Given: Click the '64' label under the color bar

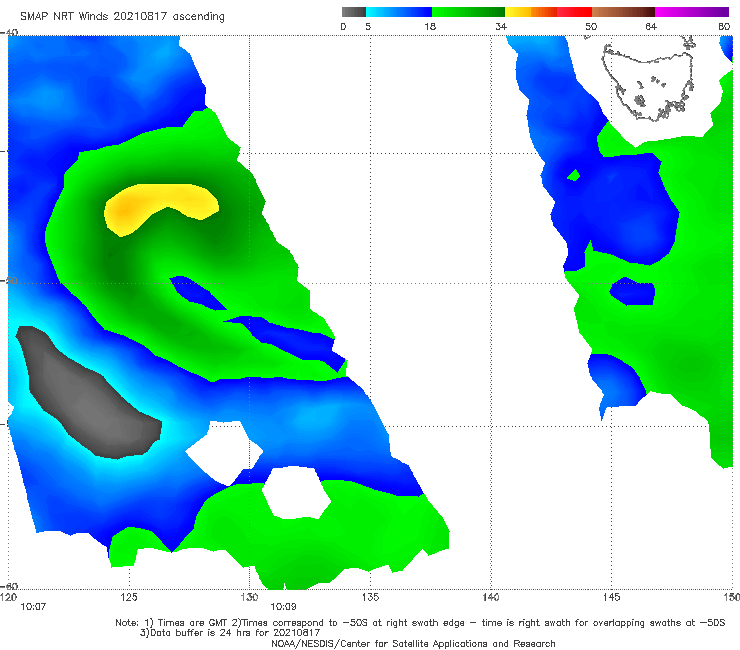Looking at the screenshot, I should click(651, 26).
